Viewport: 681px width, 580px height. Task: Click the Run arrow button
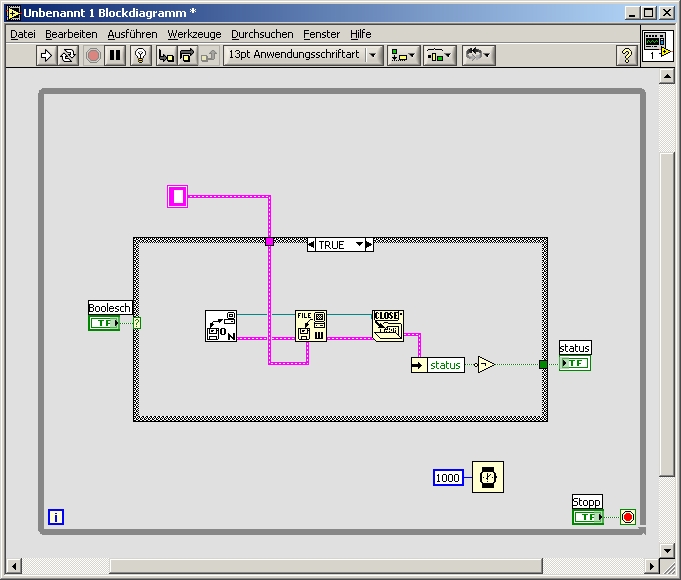(46, 56)
